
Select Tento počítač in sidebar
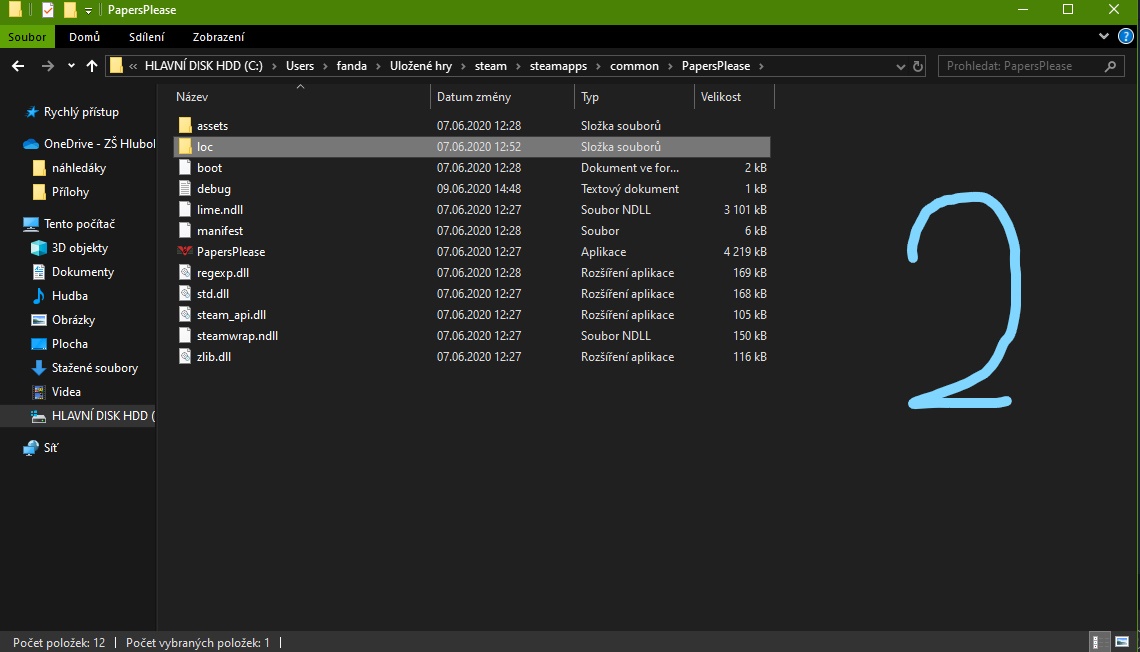[79, 224]
